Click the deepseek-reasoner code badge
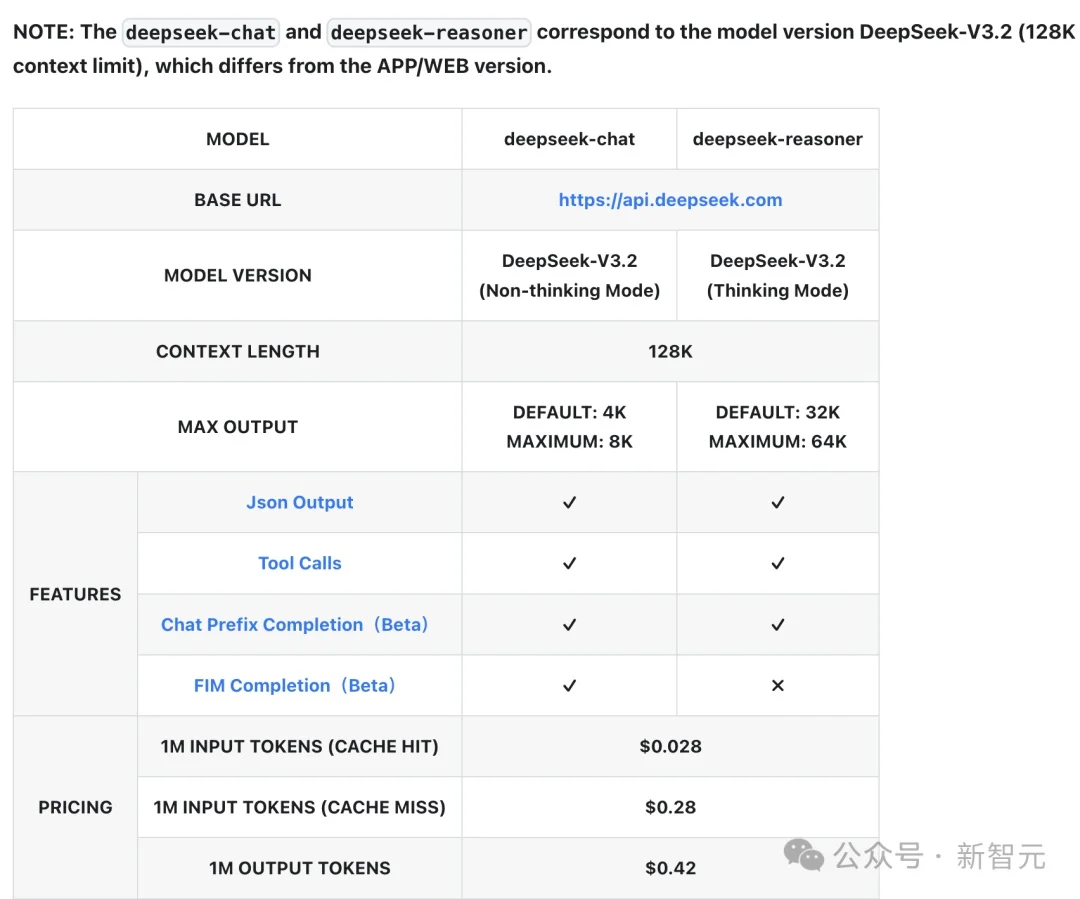Image resolution: width=1080 pixels, height=899 pixels. 428,32
